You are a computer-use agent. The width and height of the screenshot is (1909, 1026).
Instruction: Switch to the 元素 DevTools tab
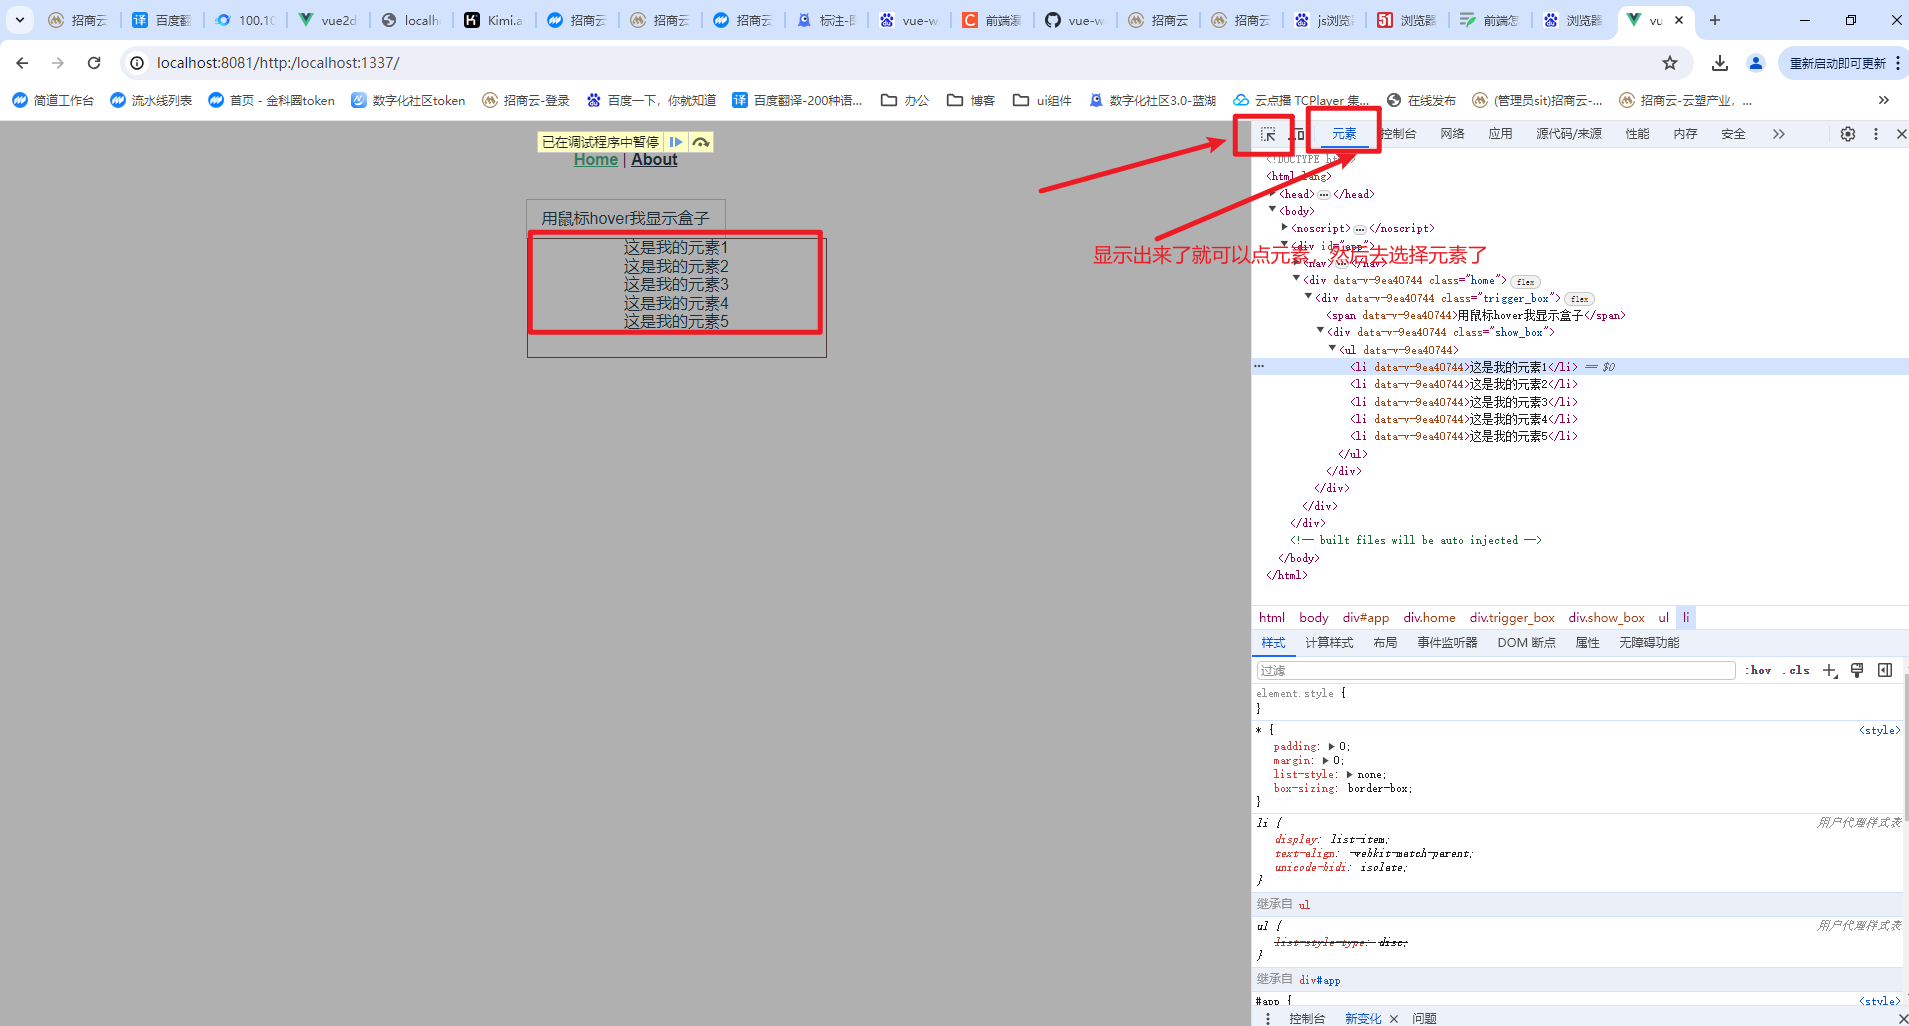[1344, 134]
